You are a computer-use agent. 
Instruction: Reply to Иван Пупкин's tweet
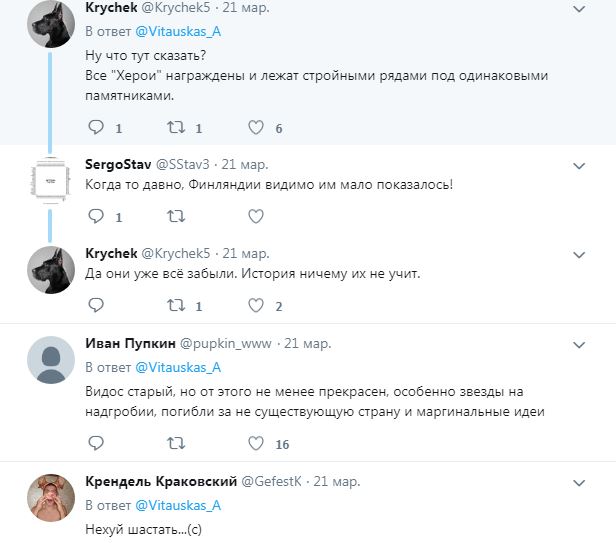(96, 443)
